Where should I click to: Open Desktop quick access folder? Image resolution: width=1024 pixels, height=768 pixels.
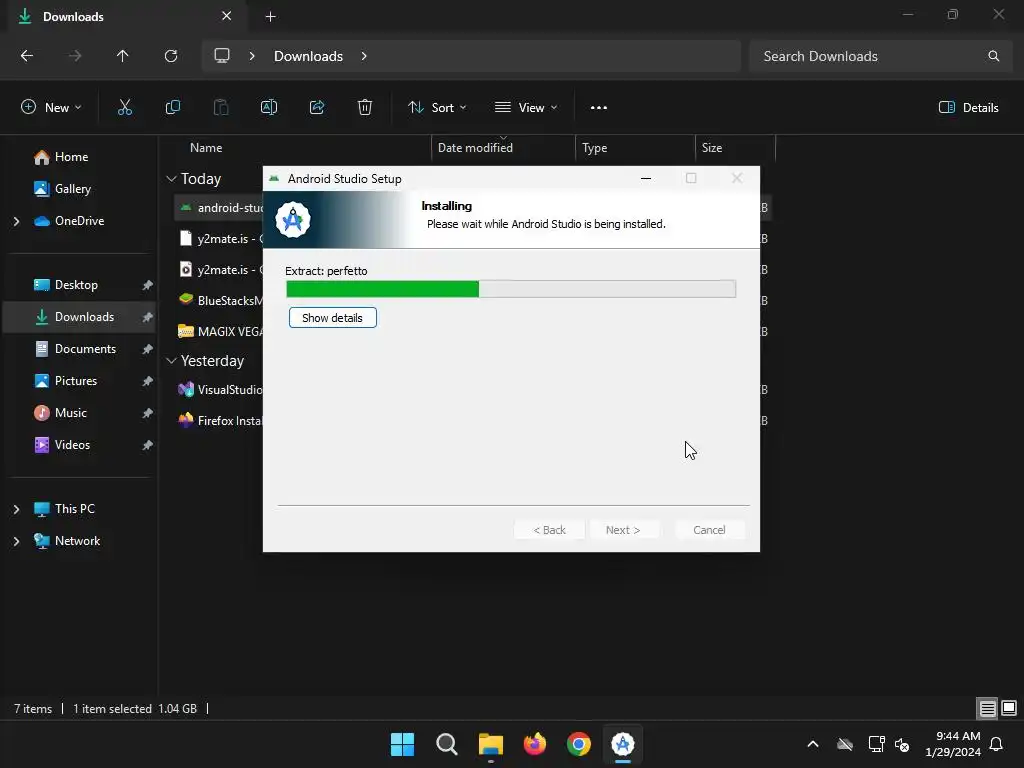click(78, 285)
